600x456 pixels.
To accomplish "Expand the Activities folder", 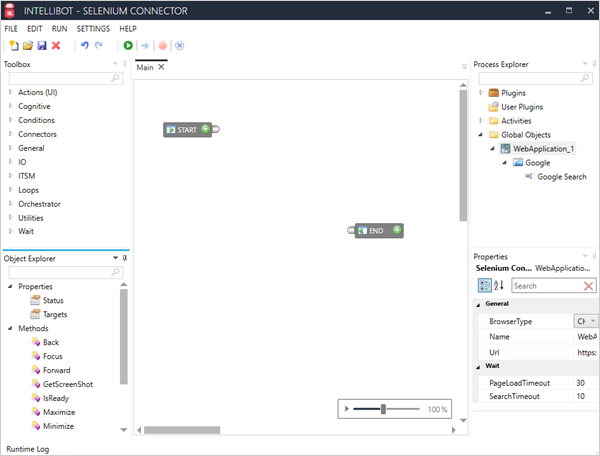I will (481, 121).
